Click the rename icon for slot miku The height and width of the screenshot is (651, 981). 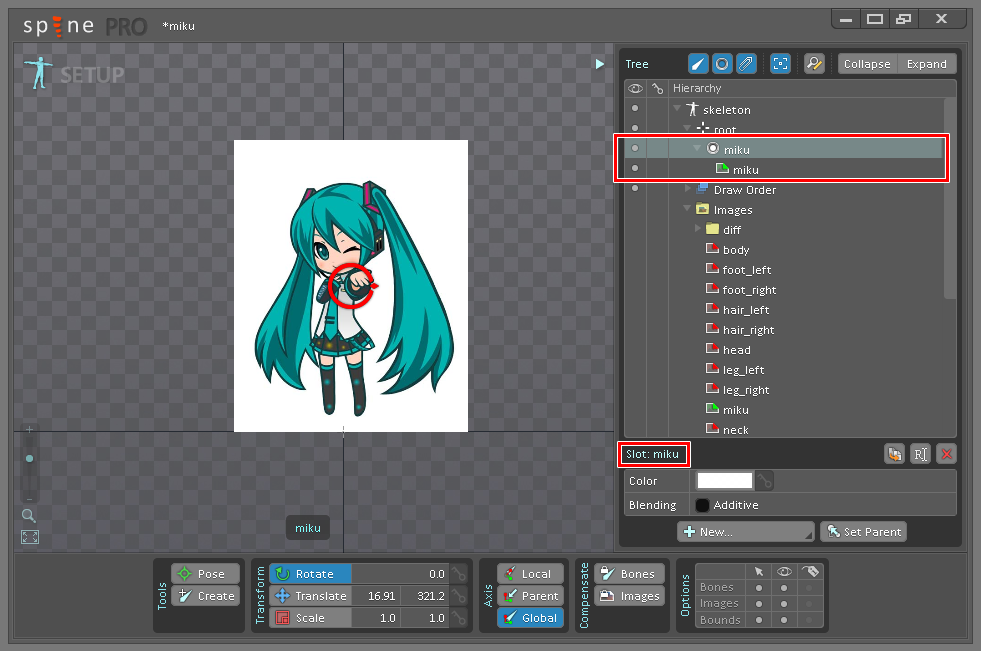click(x=920, y=454)
